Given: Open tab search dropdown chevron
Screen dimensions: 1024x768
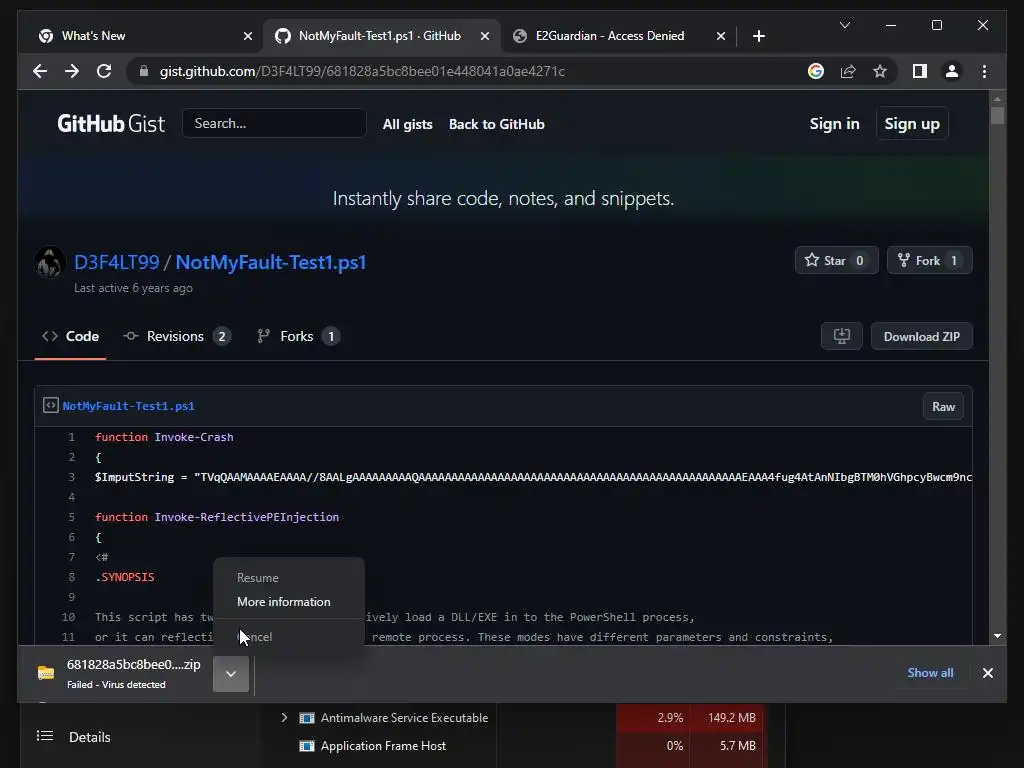Looking at the screenshot, I should [844, 25].
